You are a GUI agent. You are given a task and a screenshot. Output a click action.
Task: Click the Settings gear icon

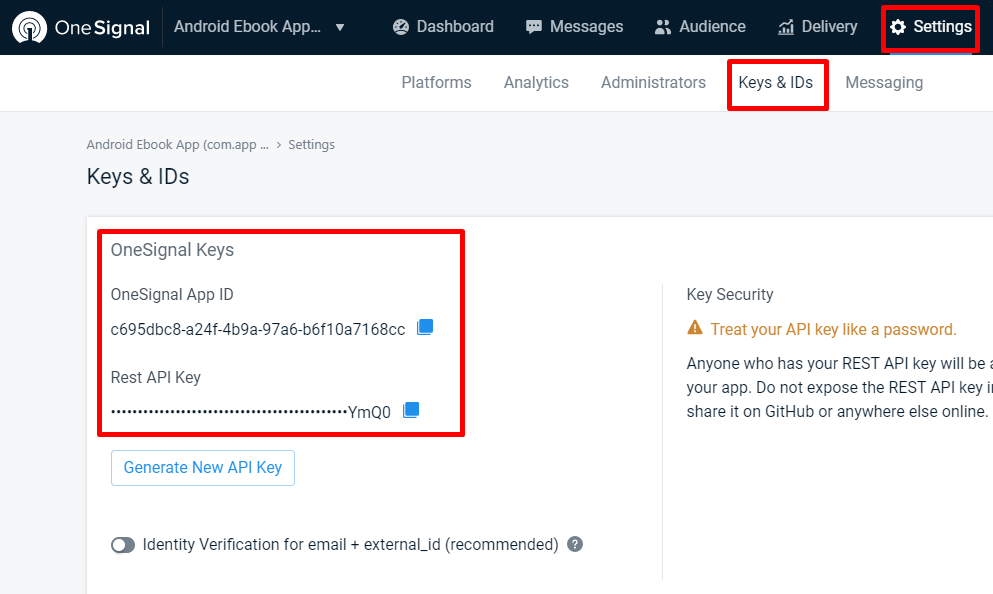(x=898, y=27)
